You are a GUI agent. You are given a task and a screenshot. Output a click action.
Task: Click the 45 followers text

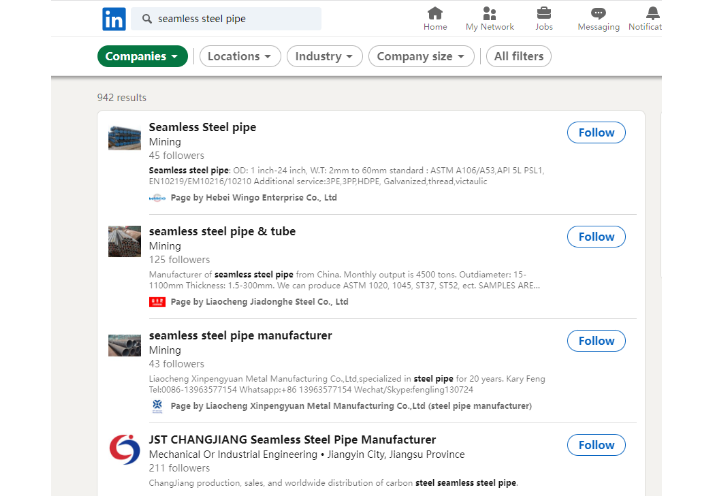(x=176, y=156)
